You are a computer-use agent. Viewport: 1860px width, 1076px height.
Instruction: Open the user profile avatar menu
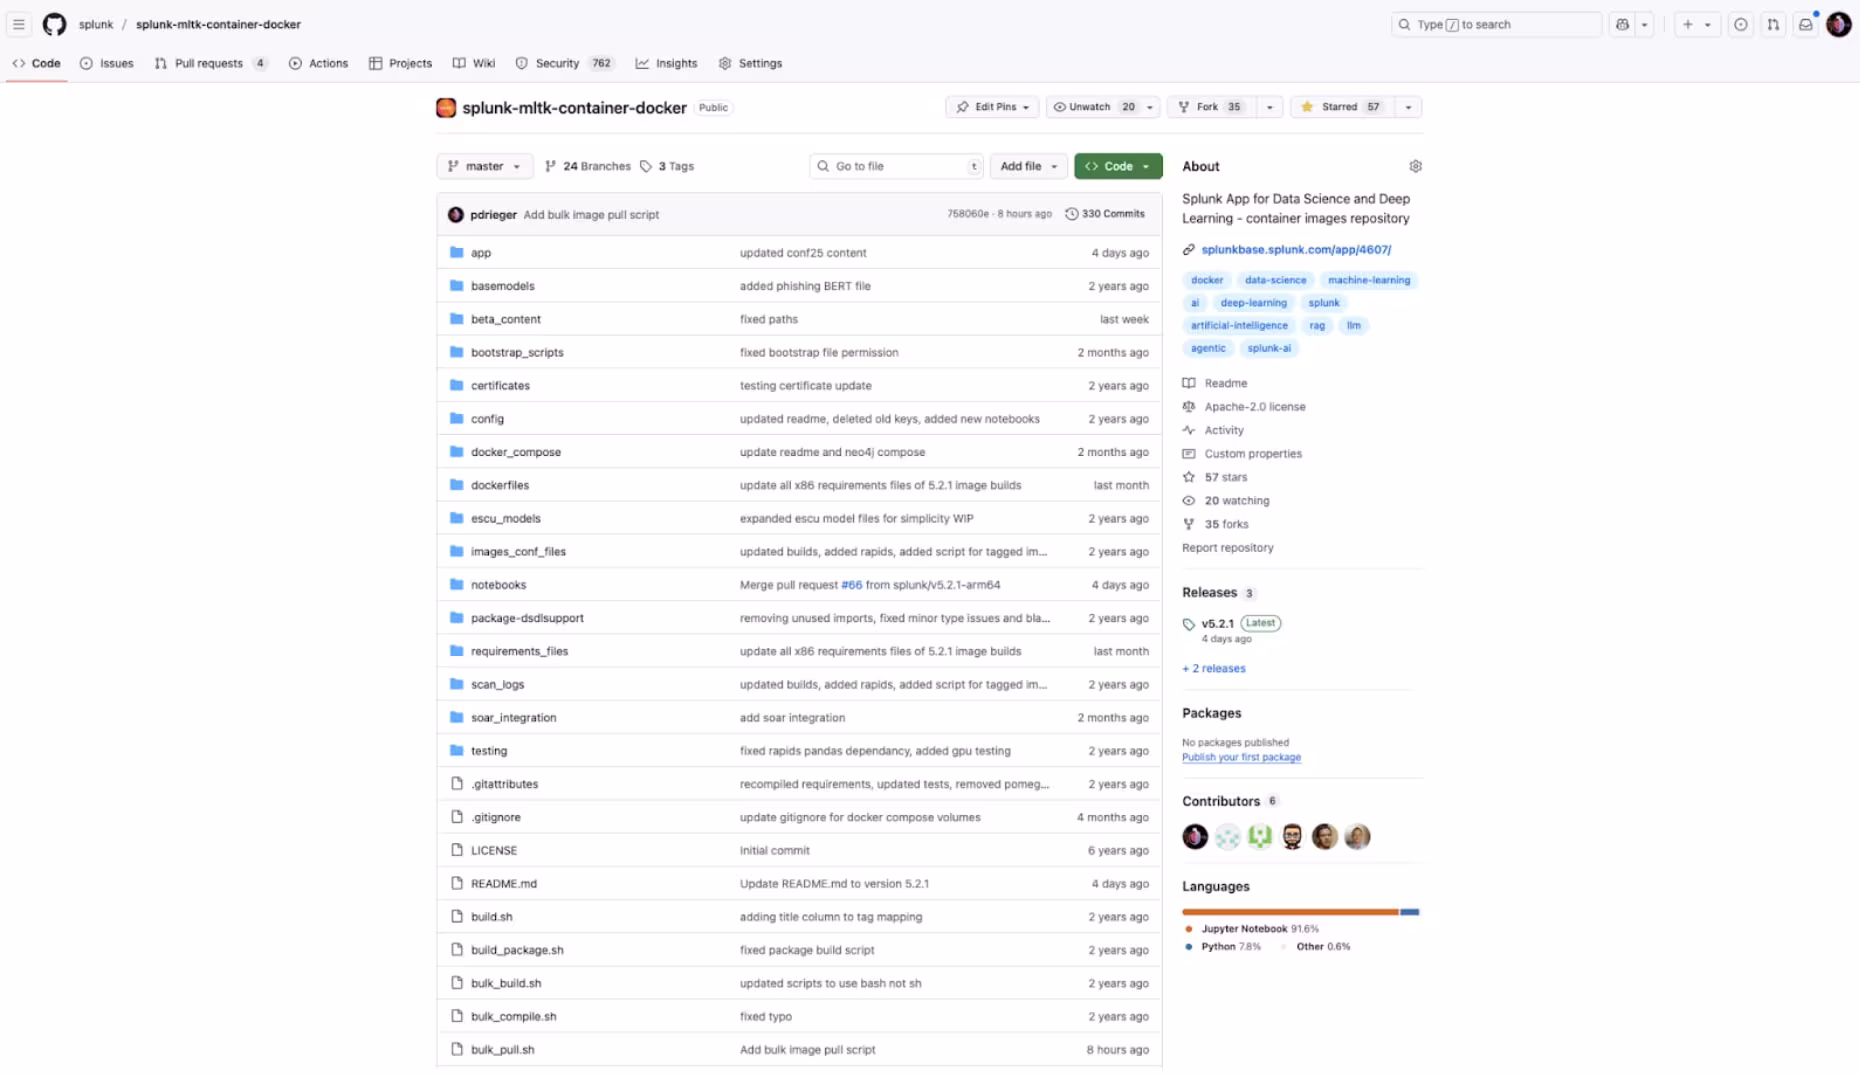coord(1838,24)
